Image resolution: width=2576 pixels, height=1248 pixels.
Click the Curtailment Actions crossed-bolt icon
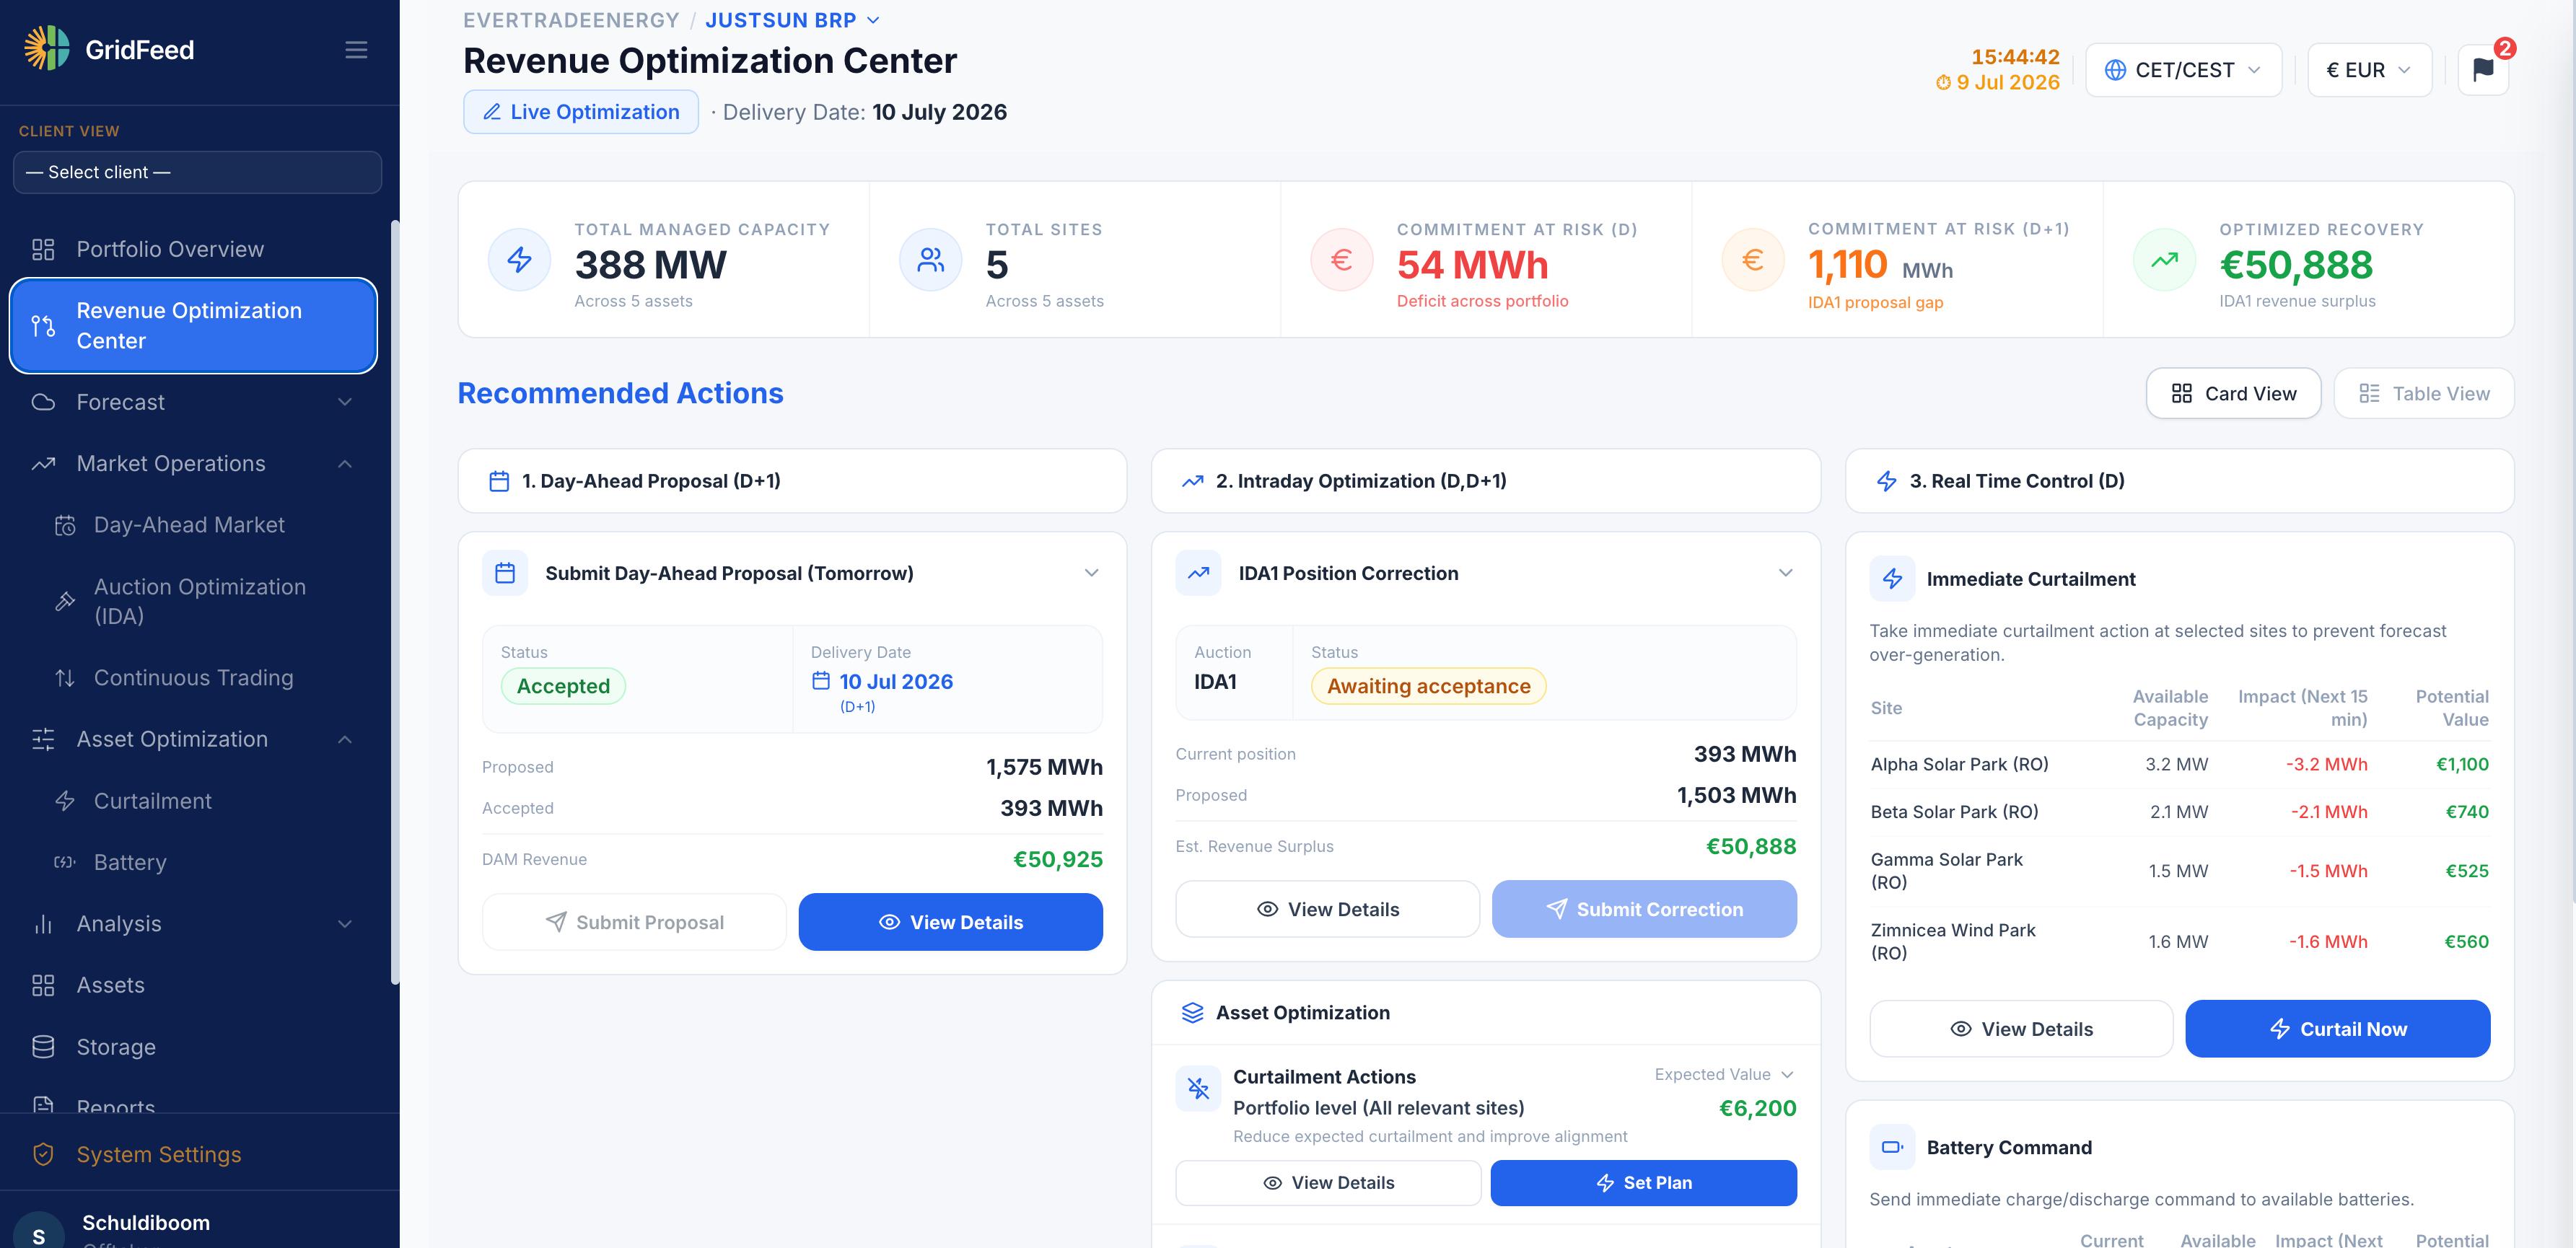[x=1198, y=1088]
